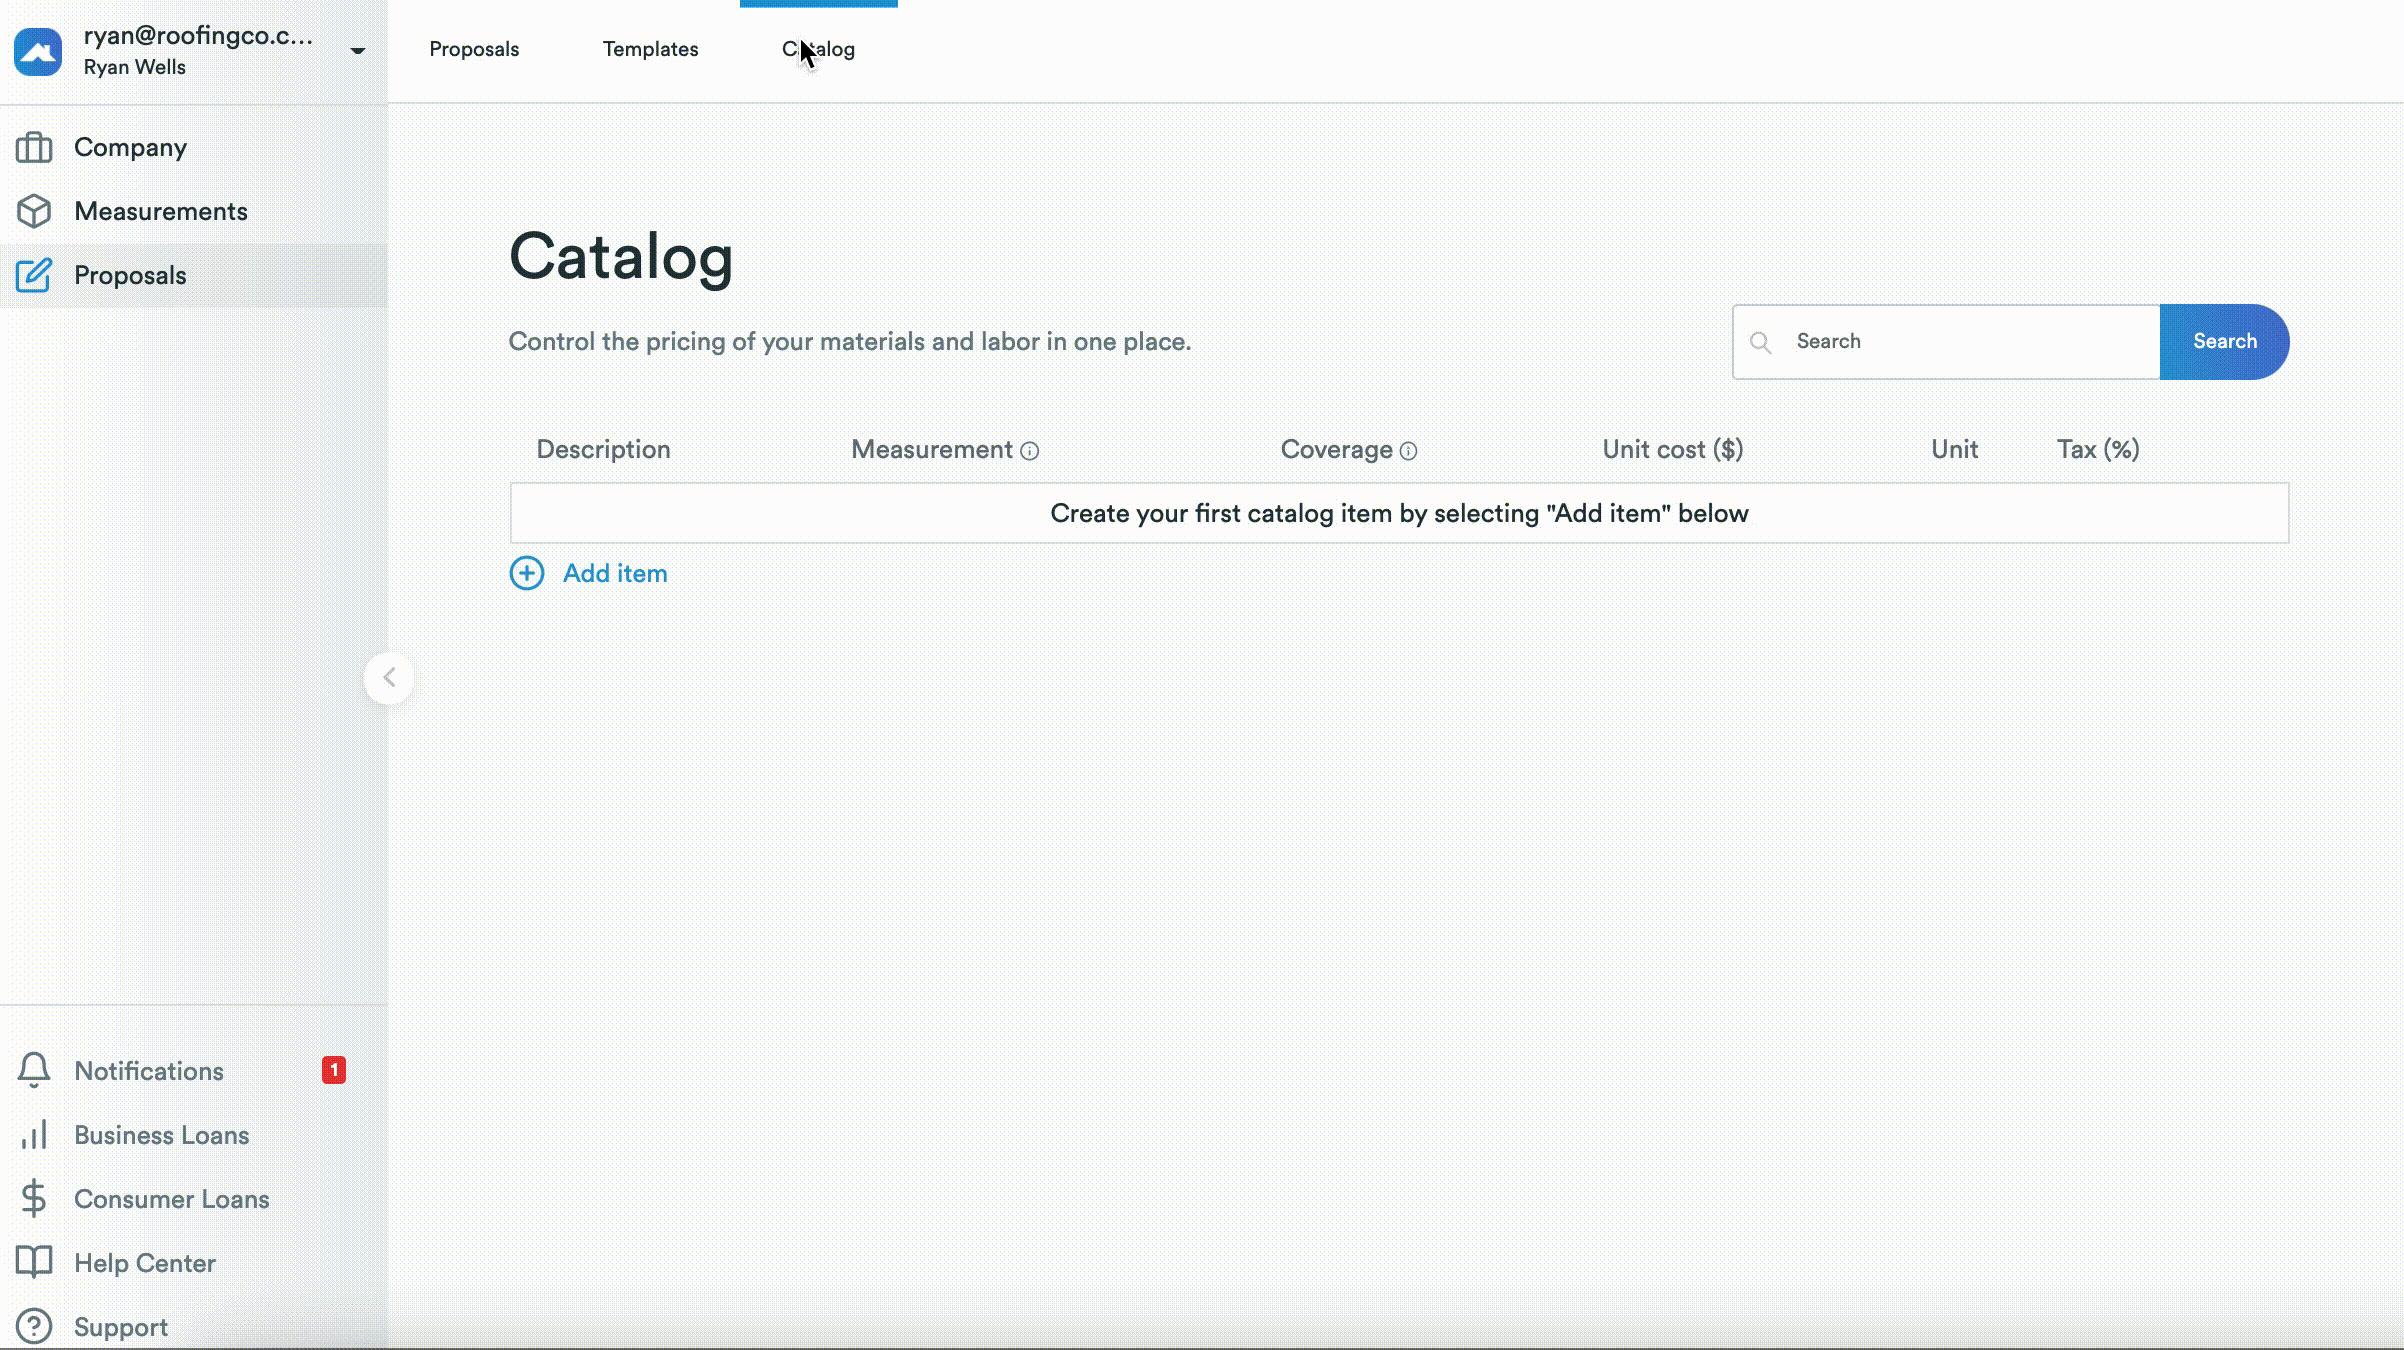Click the Measurement info icon
This screenshot has width=2404, height=1350.
coord(1029,451)
